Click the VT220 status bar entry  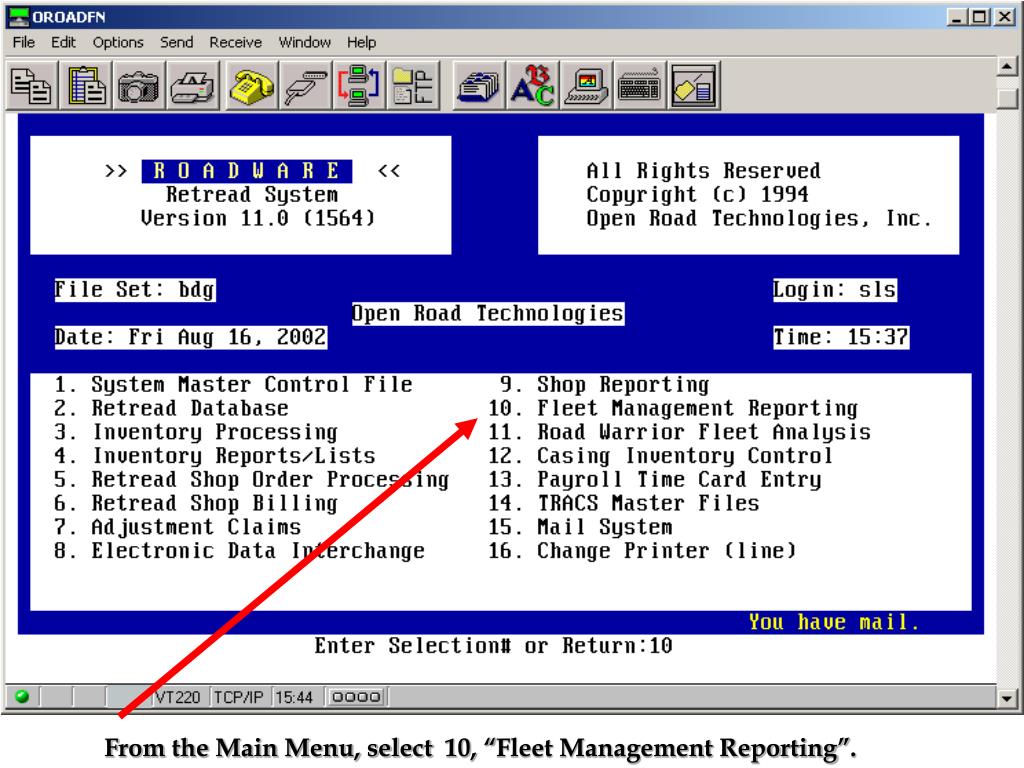pos(178,697)
